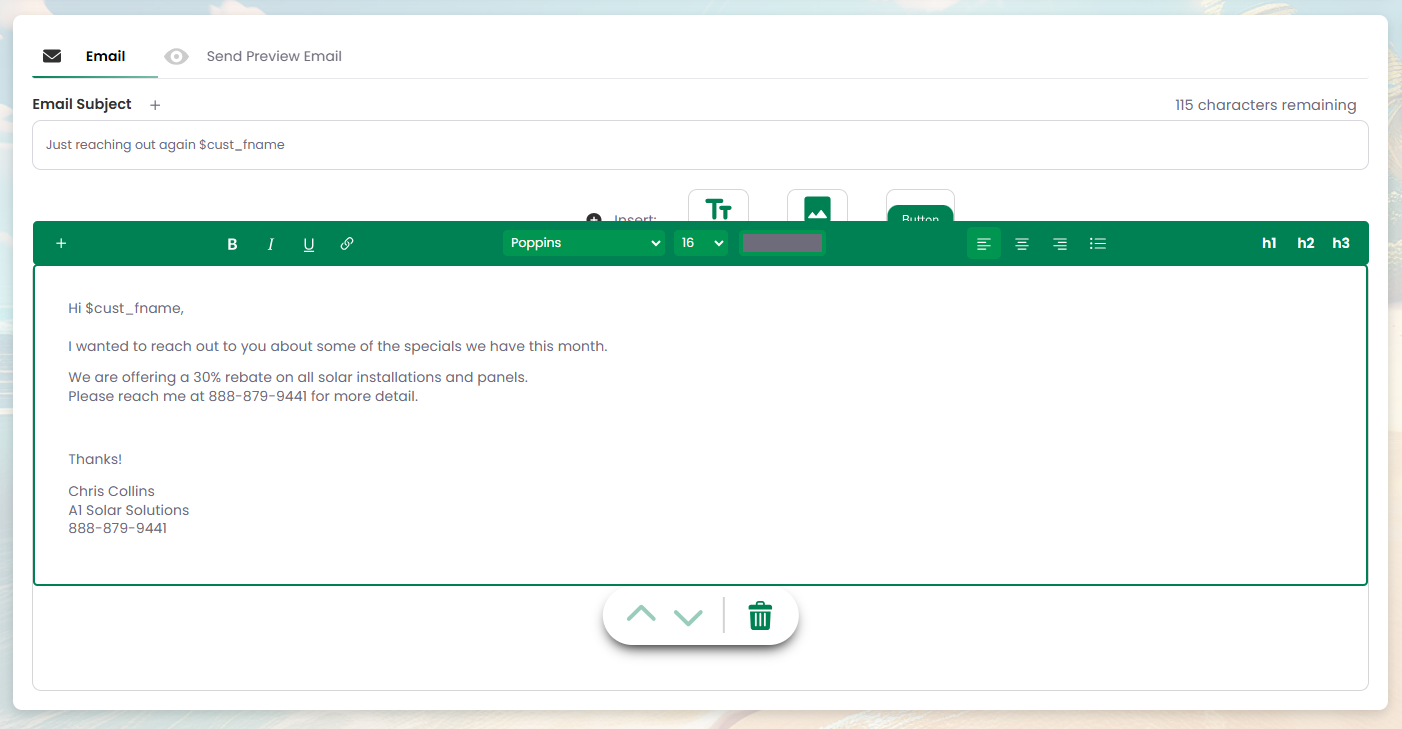
Task: Insert a hyperlink using link icon
Action: (347, 244)
